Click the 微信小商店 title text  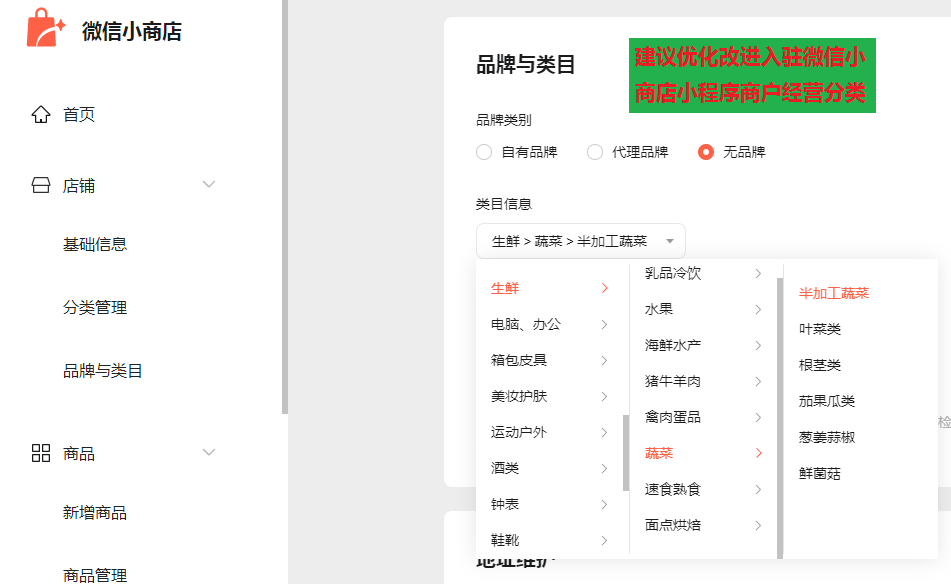coord(132,32)
